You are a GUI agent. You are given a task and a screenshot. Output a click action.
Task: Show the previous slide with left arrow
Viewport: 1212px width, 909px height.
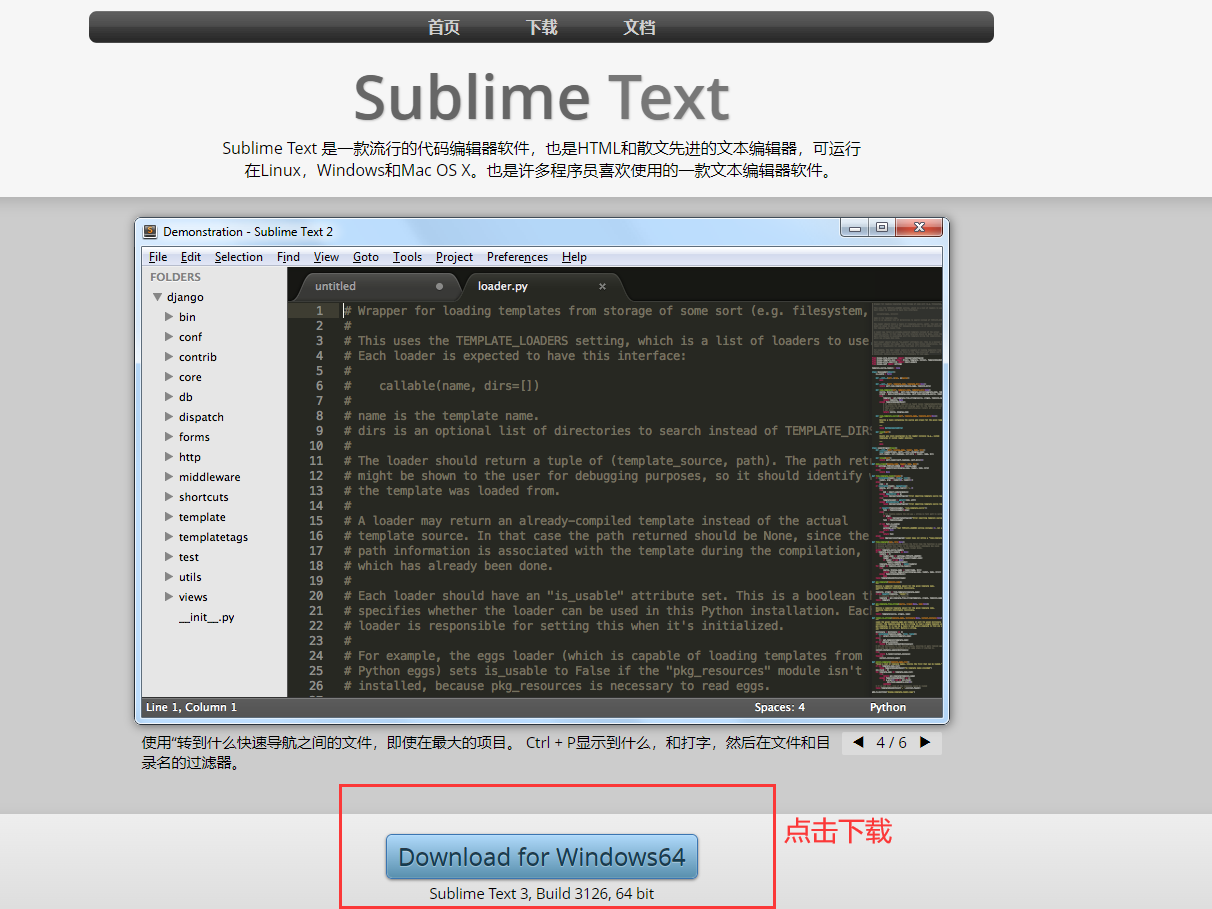pos(858,743)
